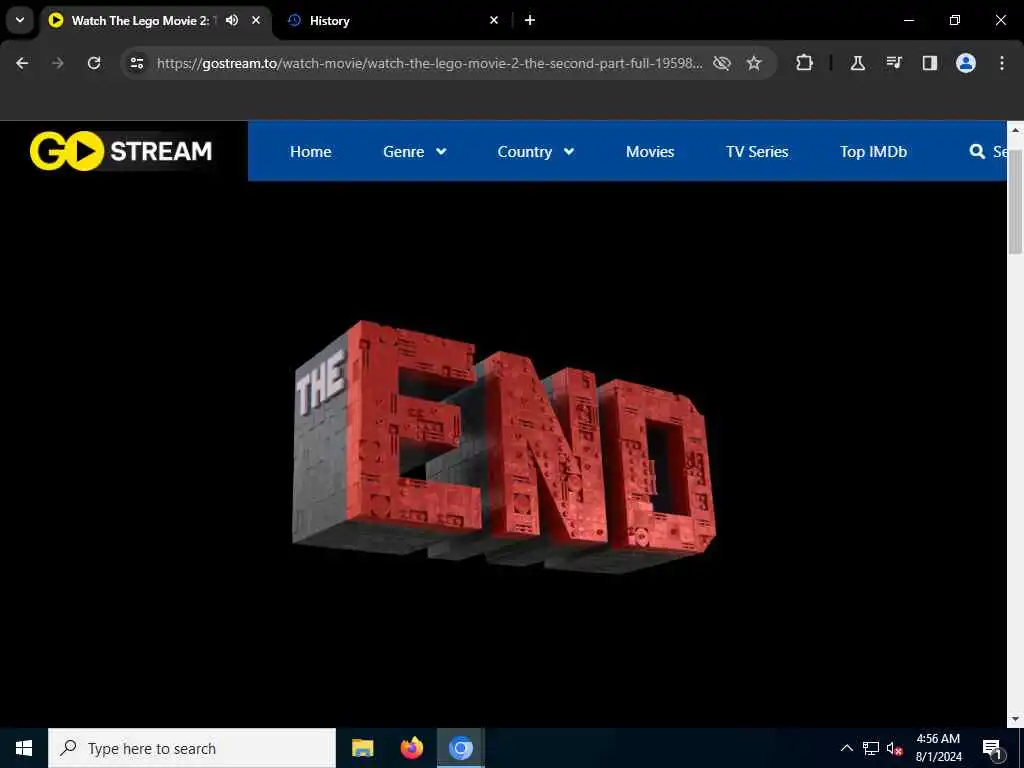Go back to the previous page
Image resolution: width=1024 pixels, height=768 pixels.
point(22,63)
